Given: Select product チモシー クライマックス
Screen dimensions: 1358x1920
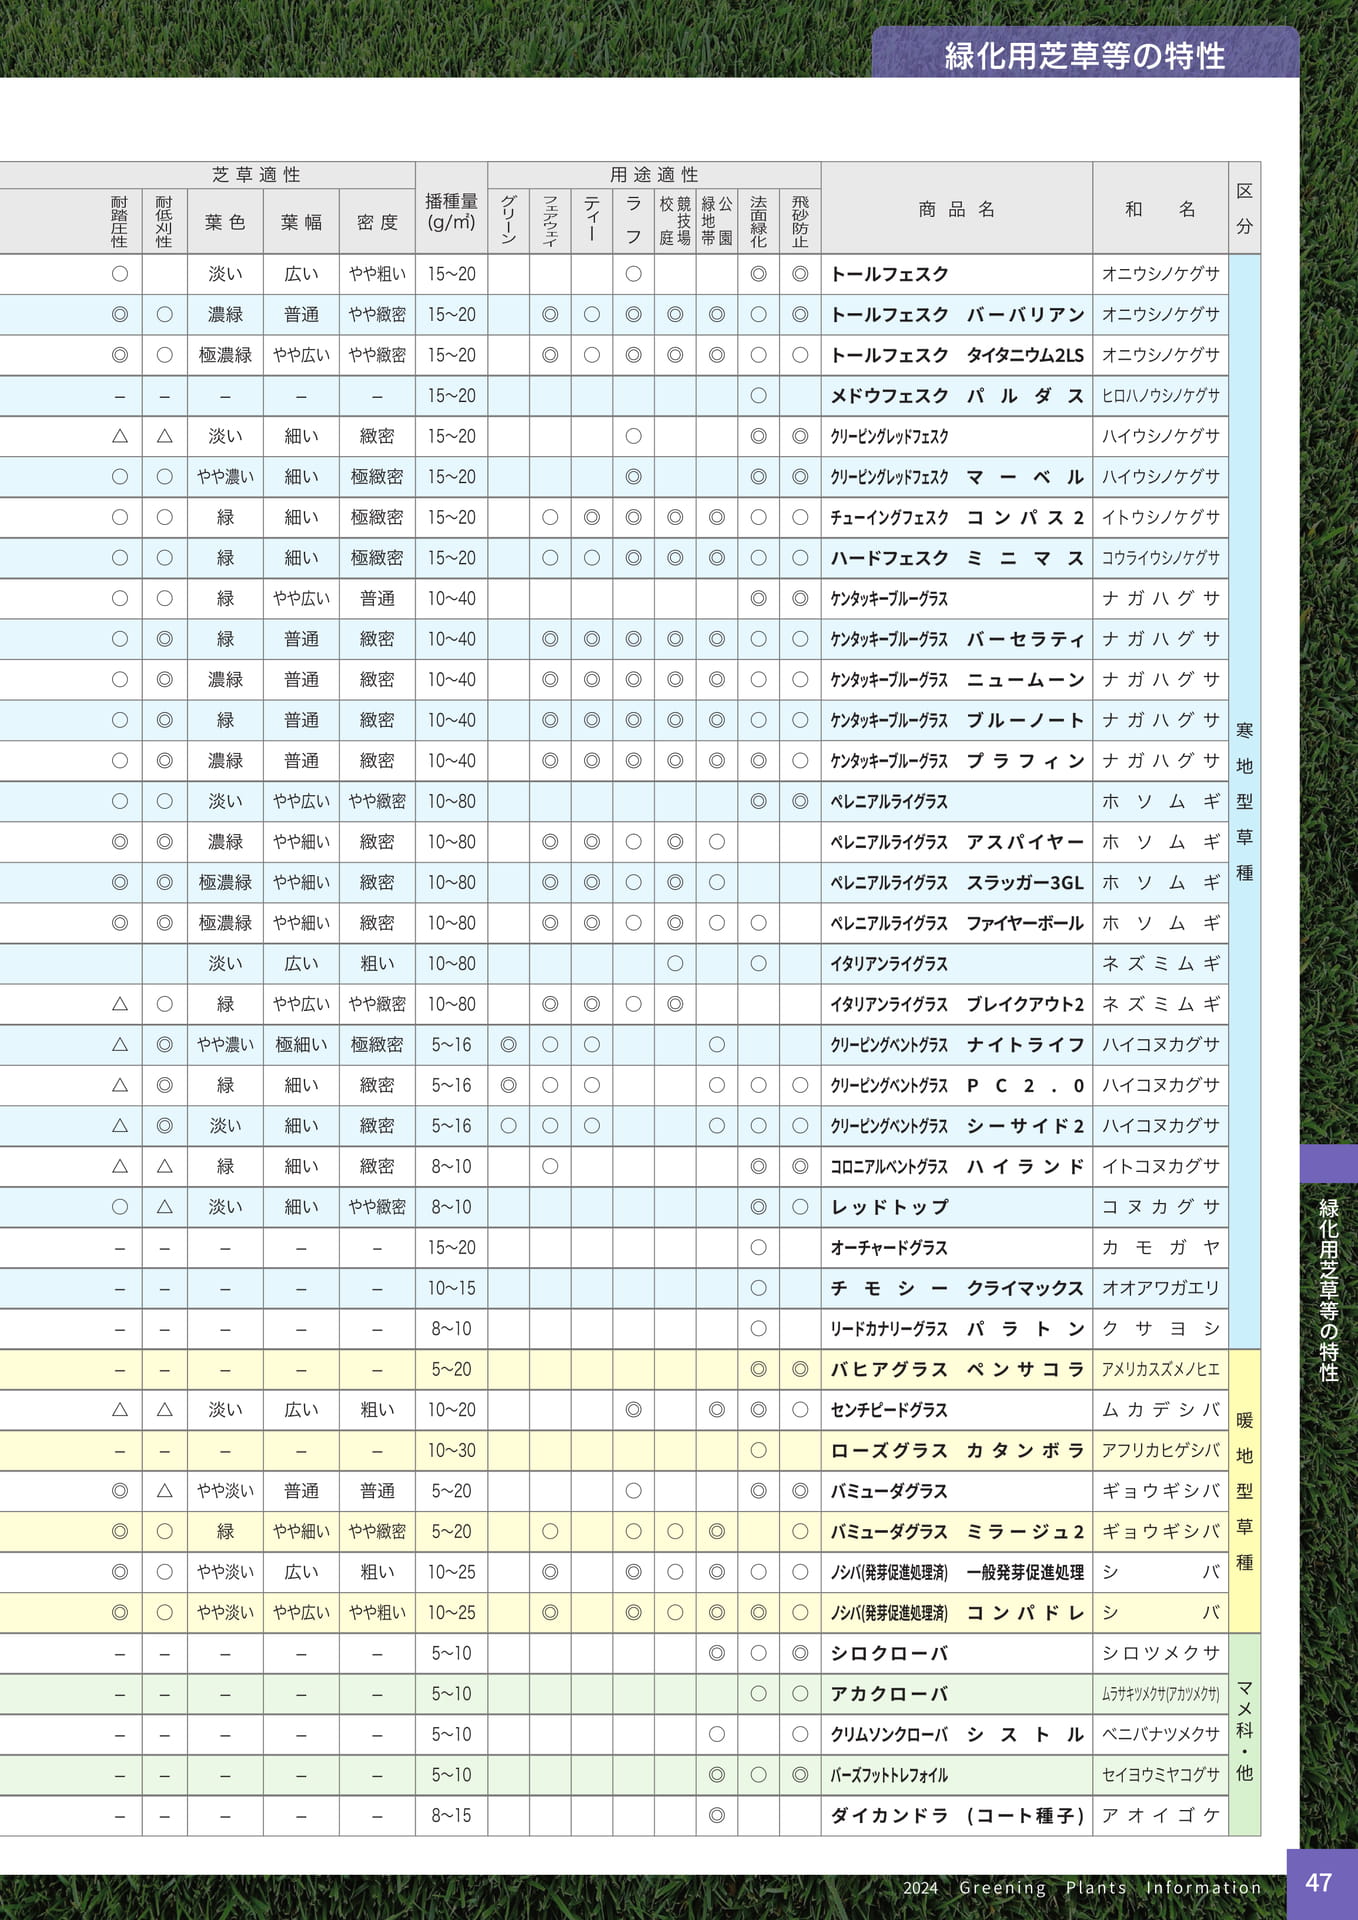Looking at the screenshot, I should click(957, 1288).
